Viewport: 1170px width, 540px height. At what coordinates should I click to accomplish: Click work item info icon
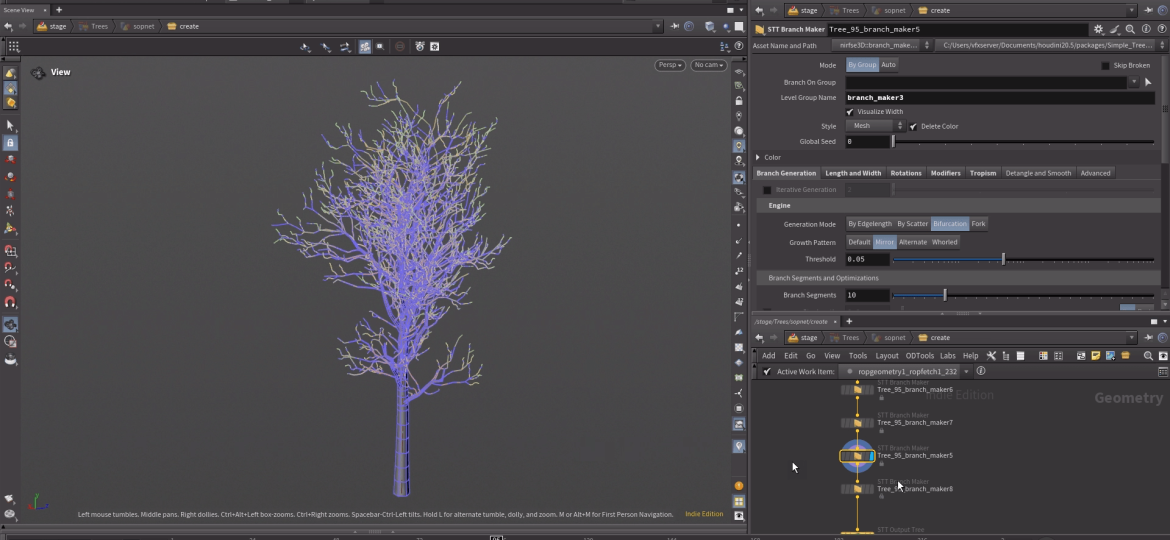click(x=981, y=372)
